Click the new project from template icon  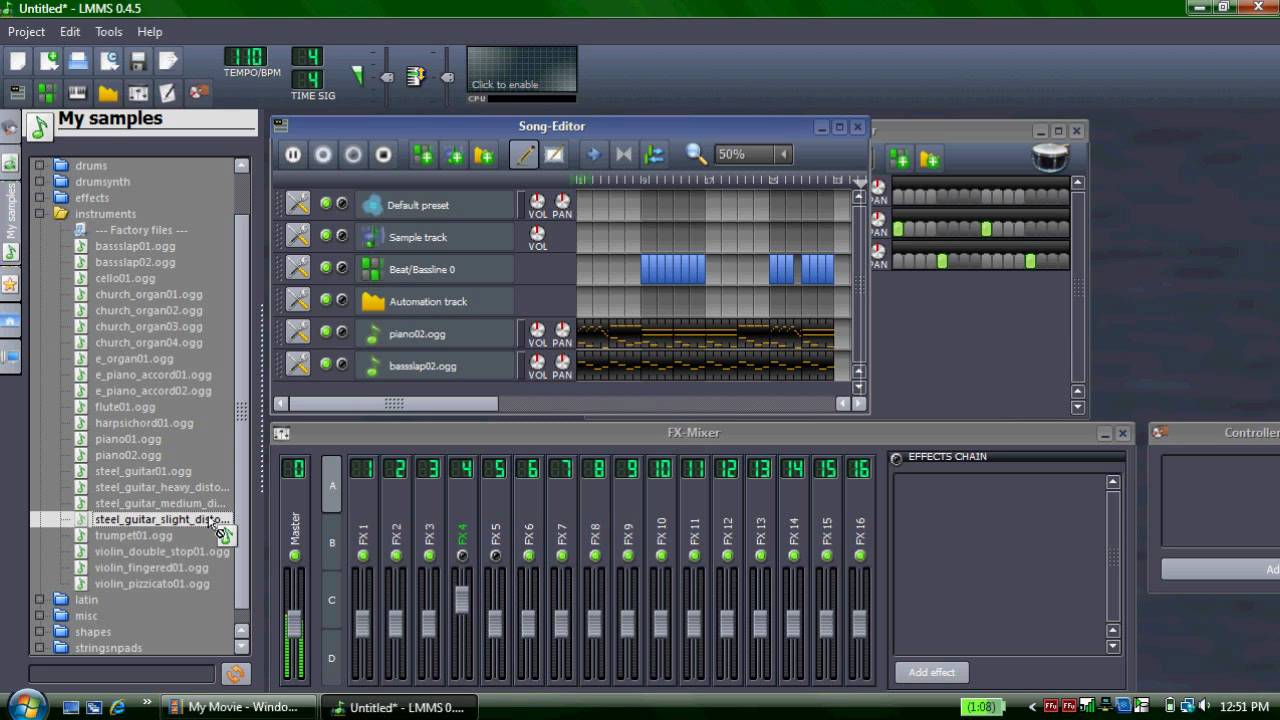48,62
